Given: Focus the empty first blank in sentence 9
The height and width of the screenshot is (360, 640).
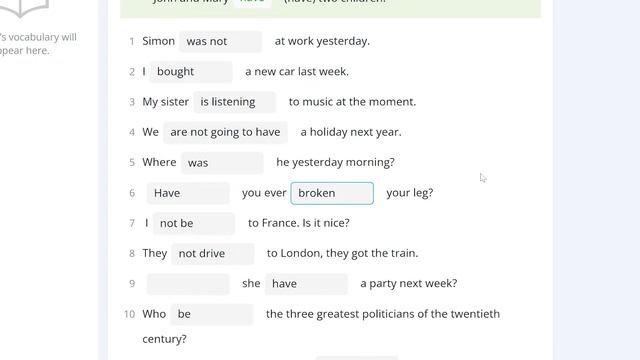Looking at the screenshot, I should click(x=188, y=284).
